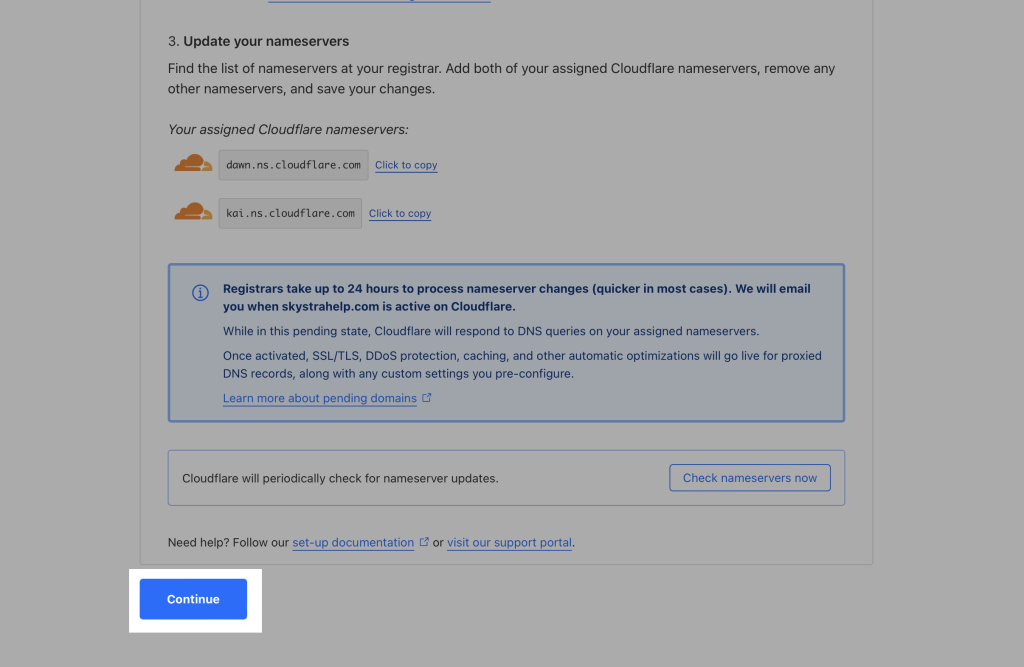Click the 'Once activated, SSL/TLS' paragraph

click(522, 365)
